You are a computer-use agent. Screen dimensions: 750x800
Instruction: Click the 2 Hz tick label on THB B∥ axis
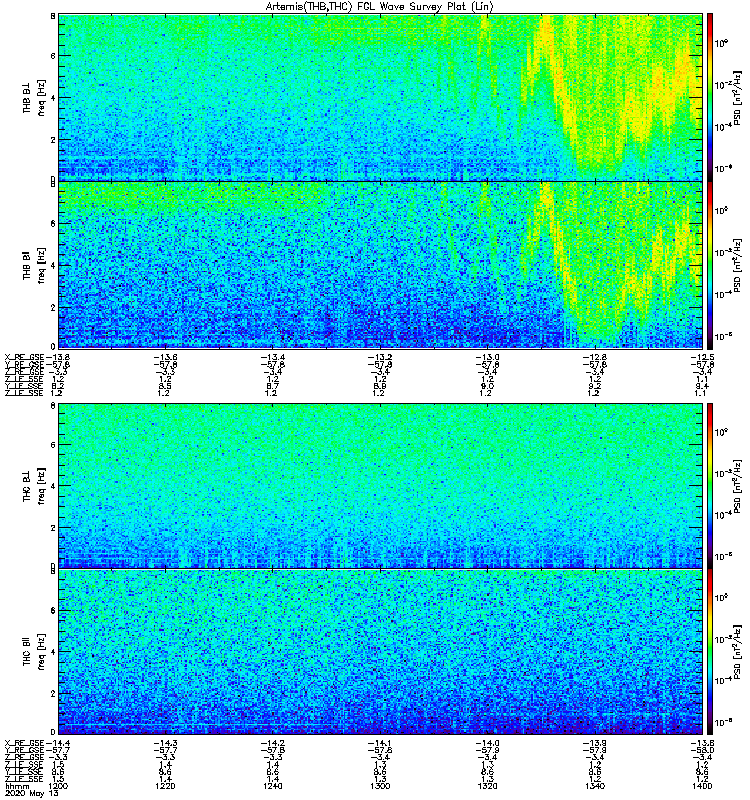tap(53, 307)
